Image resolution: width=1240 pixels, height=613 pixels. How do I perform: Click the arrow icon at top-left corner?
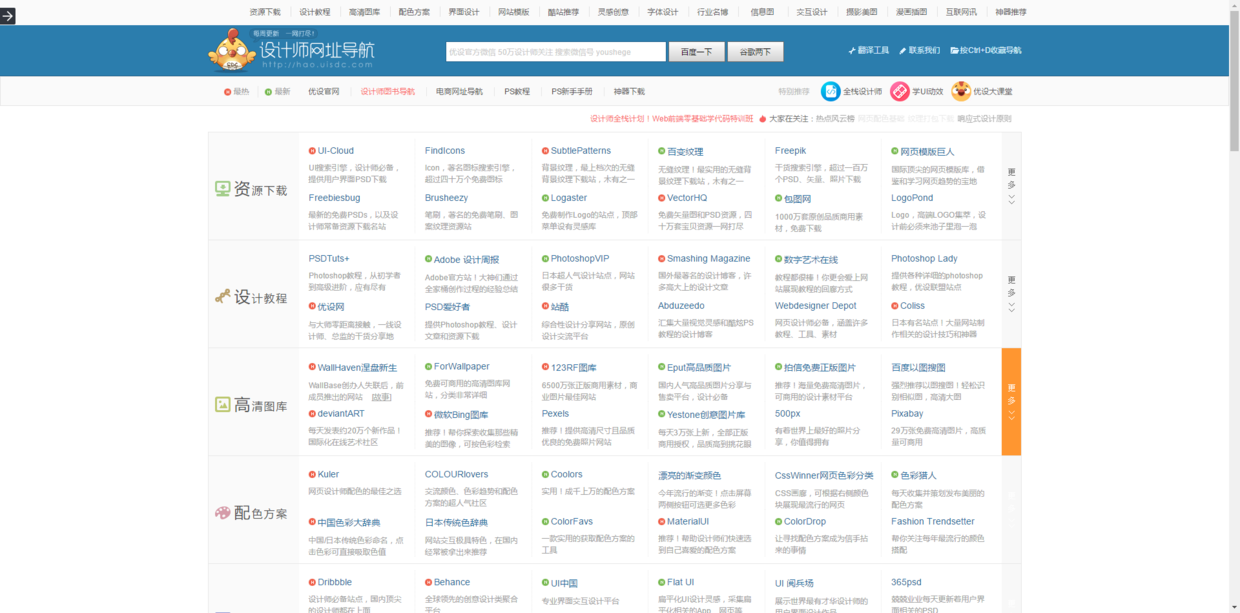tap(7, 16)
